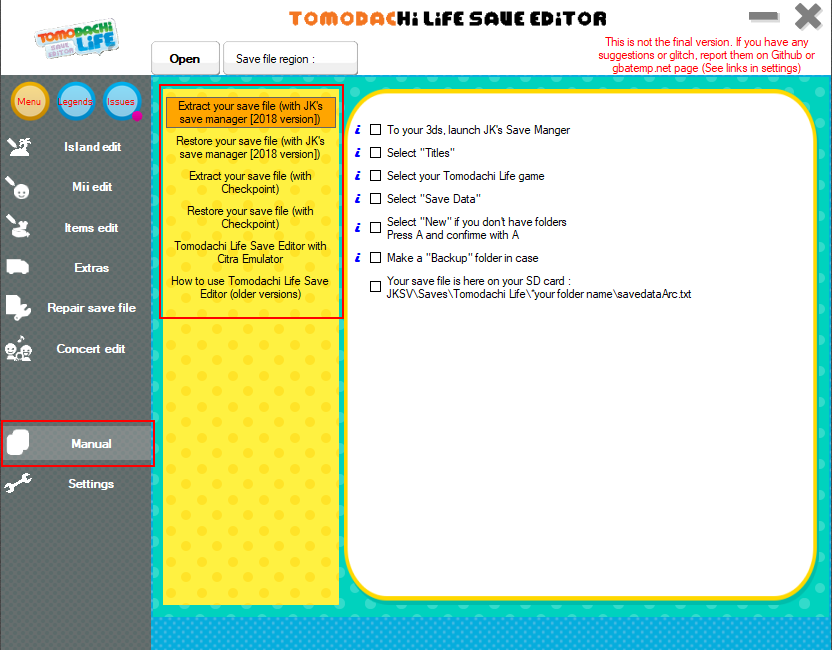Open Repair save file section
This screenshot has height=650, width=832.
point(76,308)
